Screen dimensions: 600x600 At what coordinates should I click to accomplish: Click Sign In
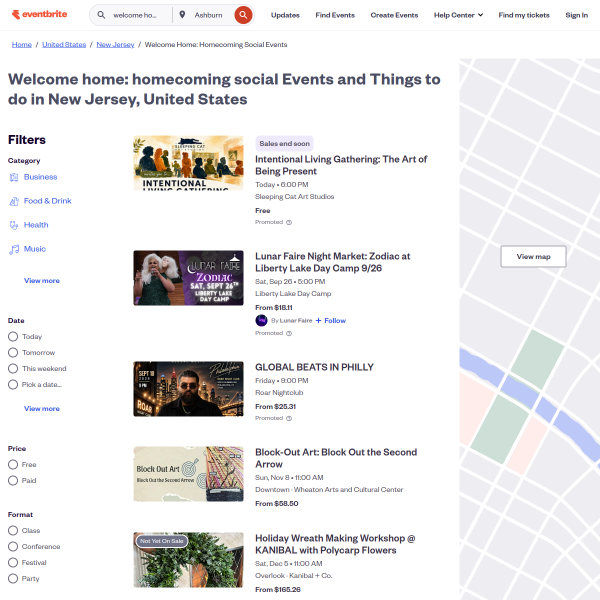[576, 15]
